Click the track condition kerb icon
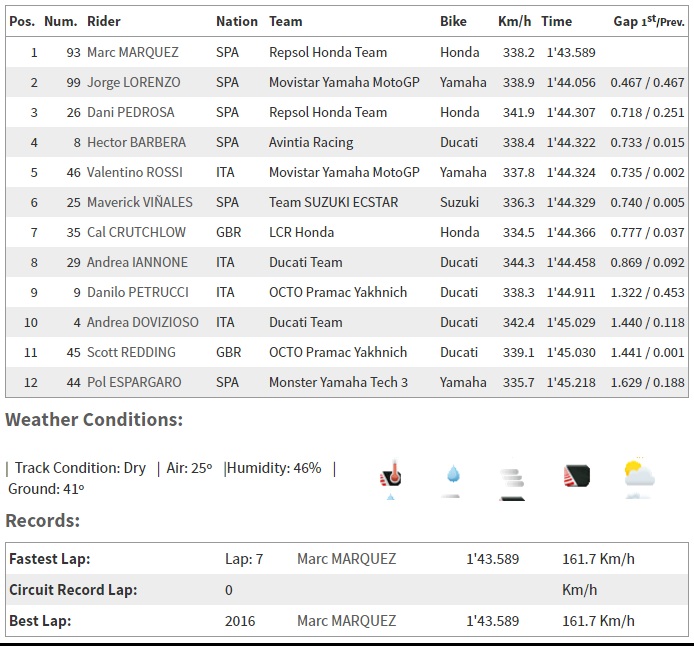 pyautogui.click(x=576, y=476)
